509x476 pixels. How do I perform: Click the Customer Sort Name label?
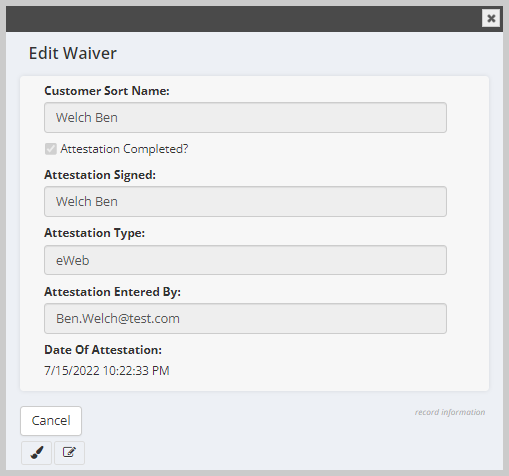point(107,91)
